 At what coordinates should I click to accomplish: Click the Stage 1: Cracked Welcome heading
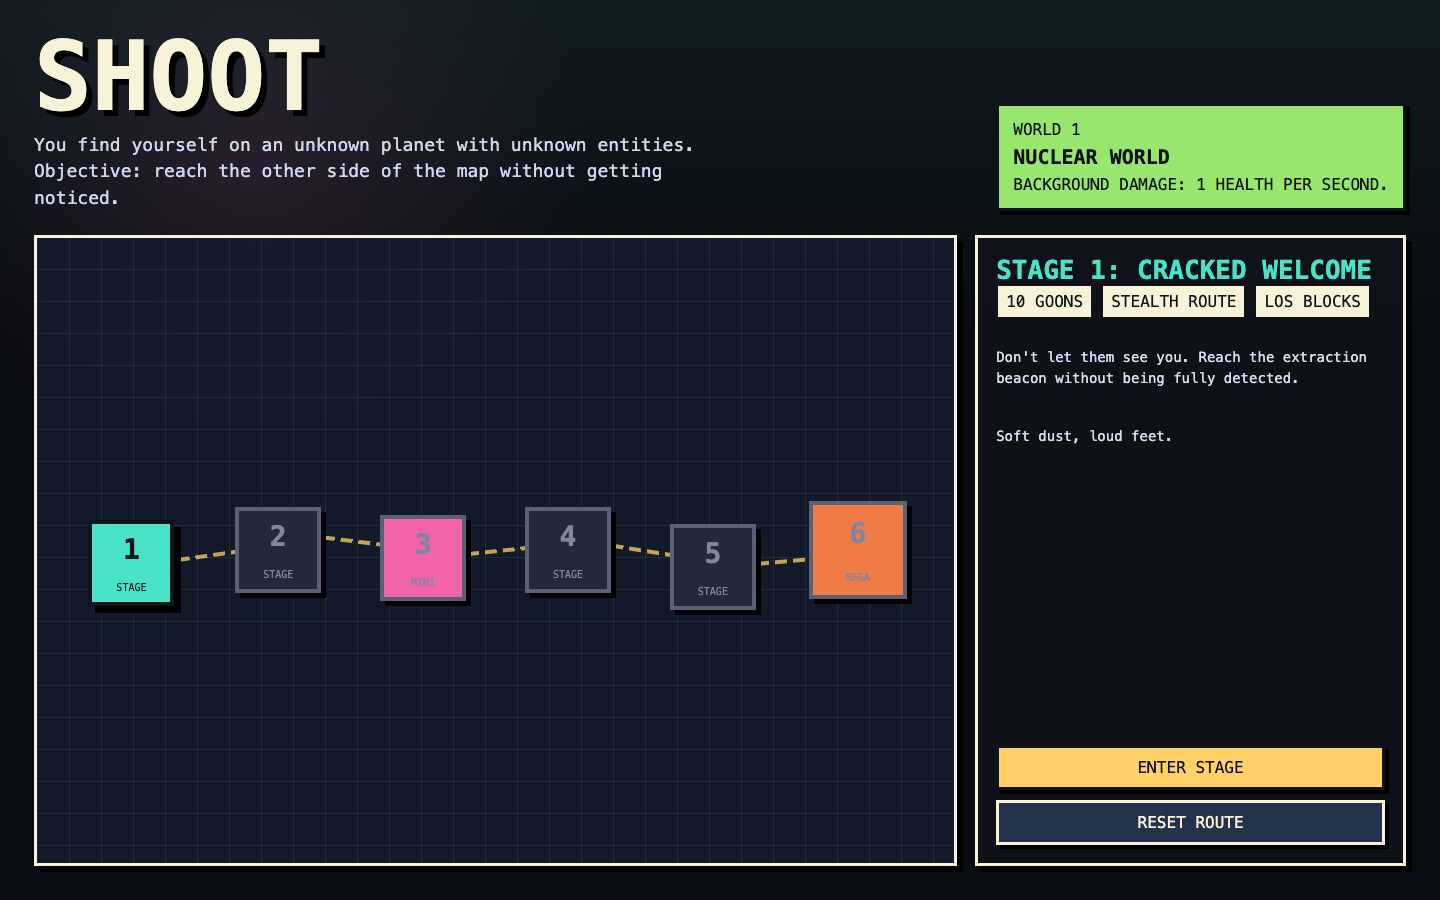[1184, 270]
